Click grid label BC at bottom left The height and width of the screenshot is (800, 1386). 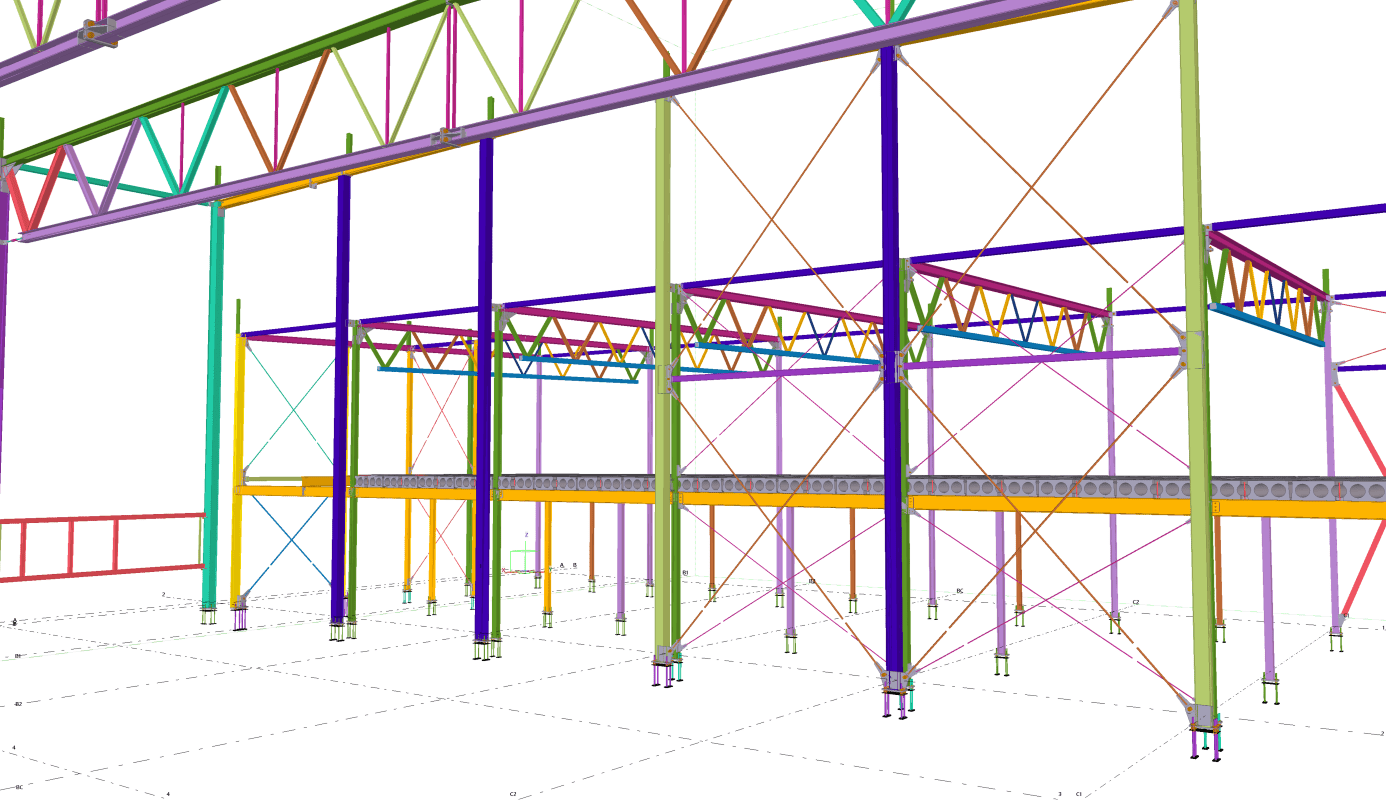(19, 787)
